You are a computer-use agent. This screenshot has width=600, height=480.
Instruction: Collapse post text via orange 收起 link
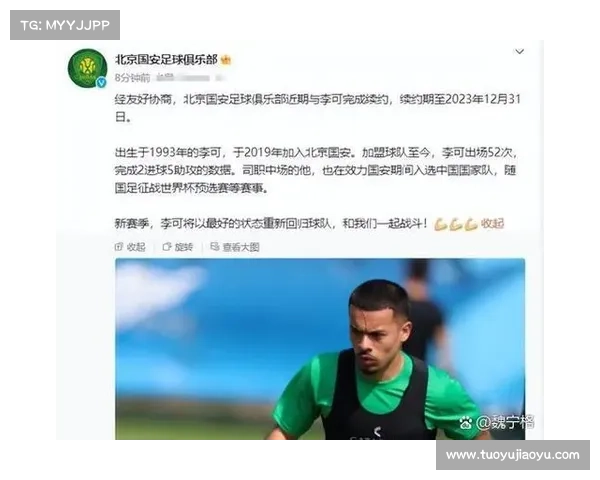492,224
